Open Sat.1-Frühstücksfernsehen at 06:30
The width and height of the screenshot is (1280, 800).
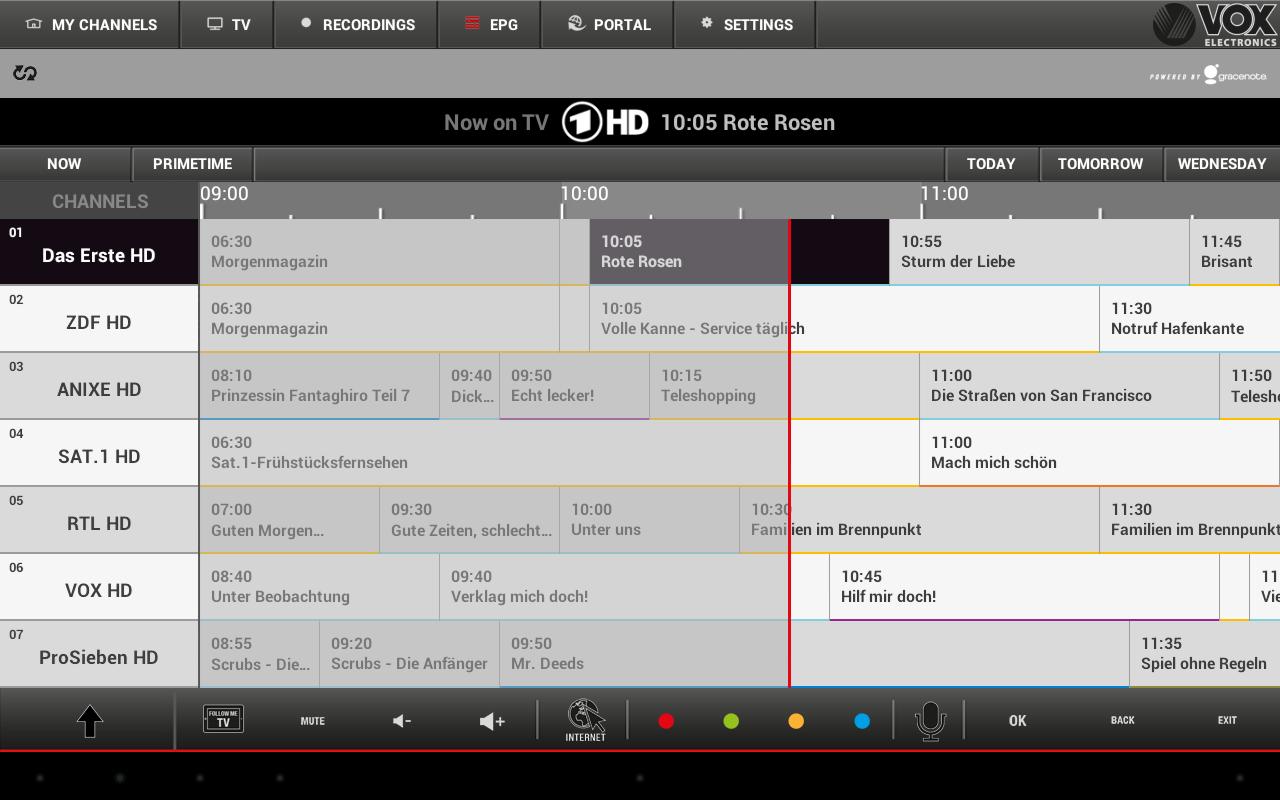[559, 453]
